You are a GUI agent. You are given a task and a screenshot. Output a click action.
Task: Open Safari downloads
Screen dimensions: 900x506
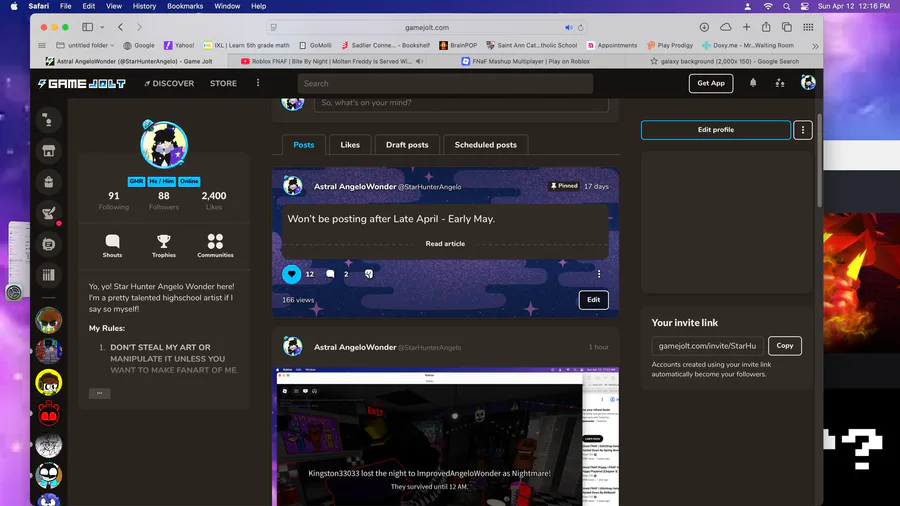pyautogui.click(x=704, y=27)
